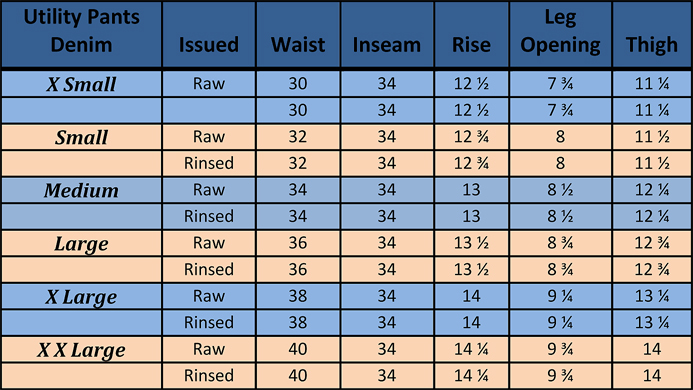
Task: Click the X X Large size label
Action: 81,349
